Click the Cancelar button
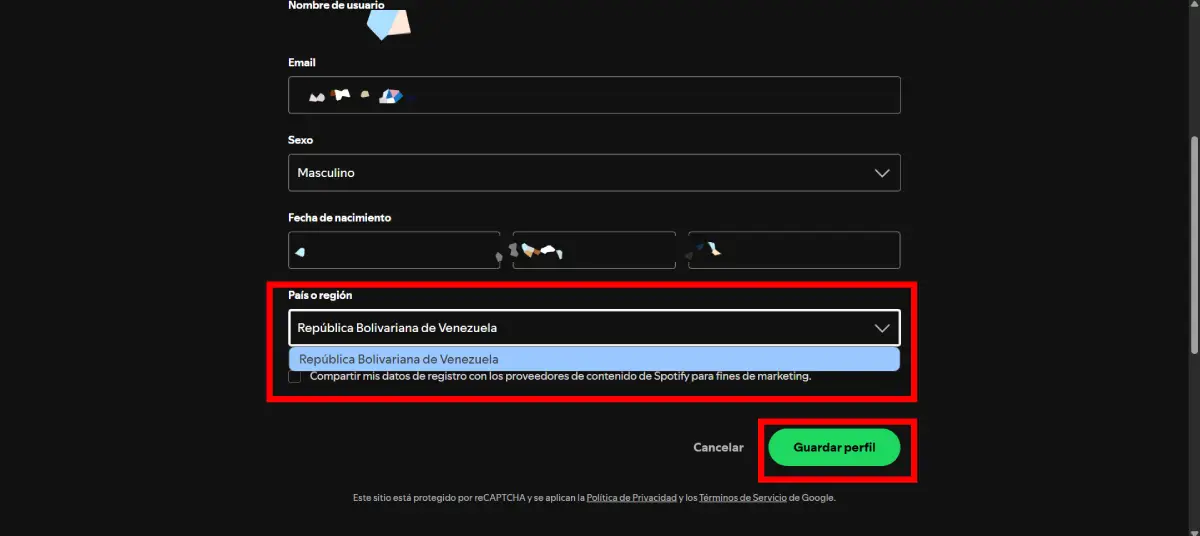 [718, 448]
